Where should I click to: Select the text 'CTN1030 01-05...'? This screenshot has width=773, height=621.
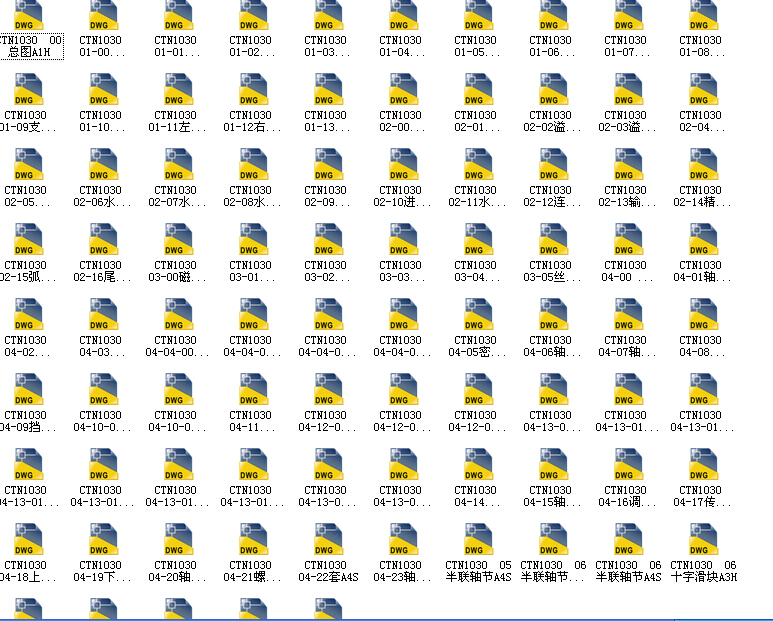click(476, 46)
